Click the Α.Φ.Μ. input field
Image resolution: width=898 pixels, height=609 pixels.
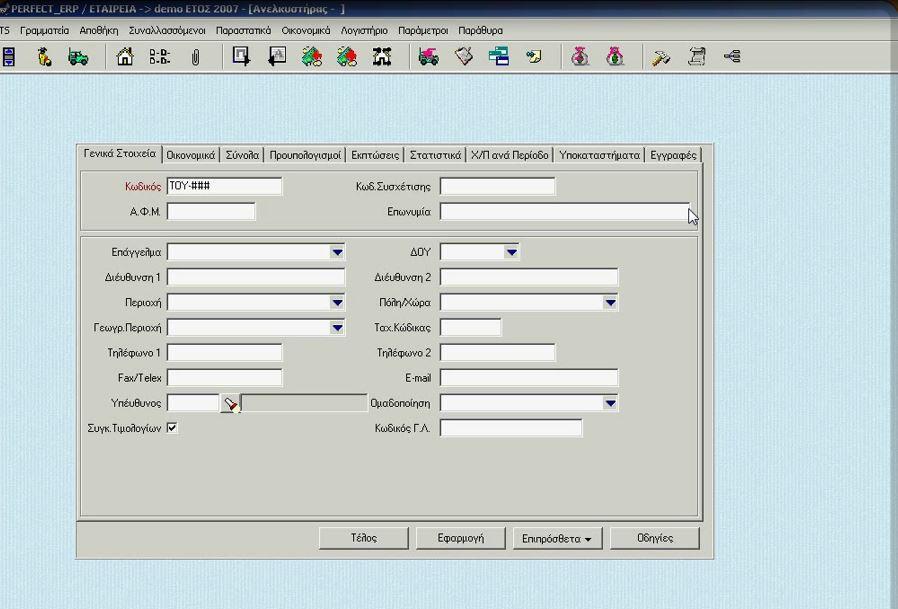click(211, 211)
